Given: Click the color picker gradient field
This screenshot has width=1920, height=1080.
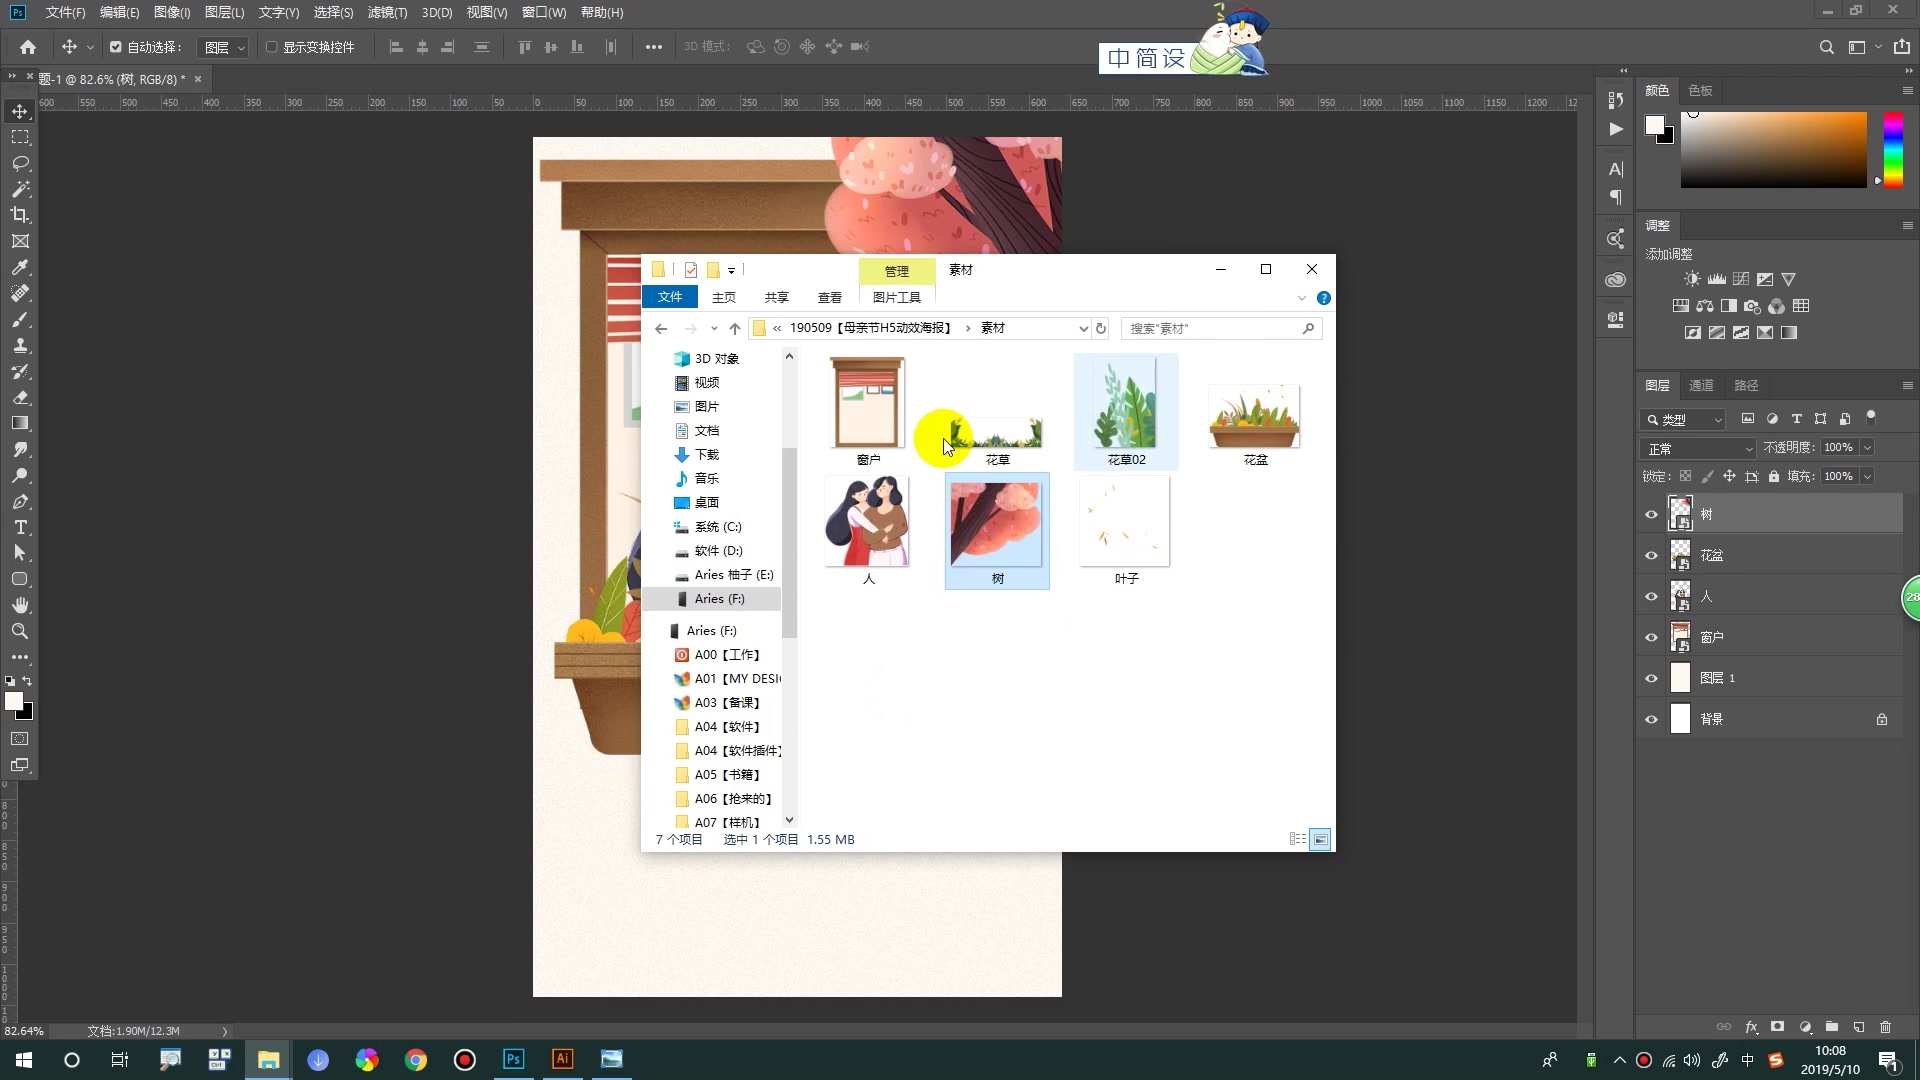Looking at the screenshot, I should click(x=1773, y=149).
